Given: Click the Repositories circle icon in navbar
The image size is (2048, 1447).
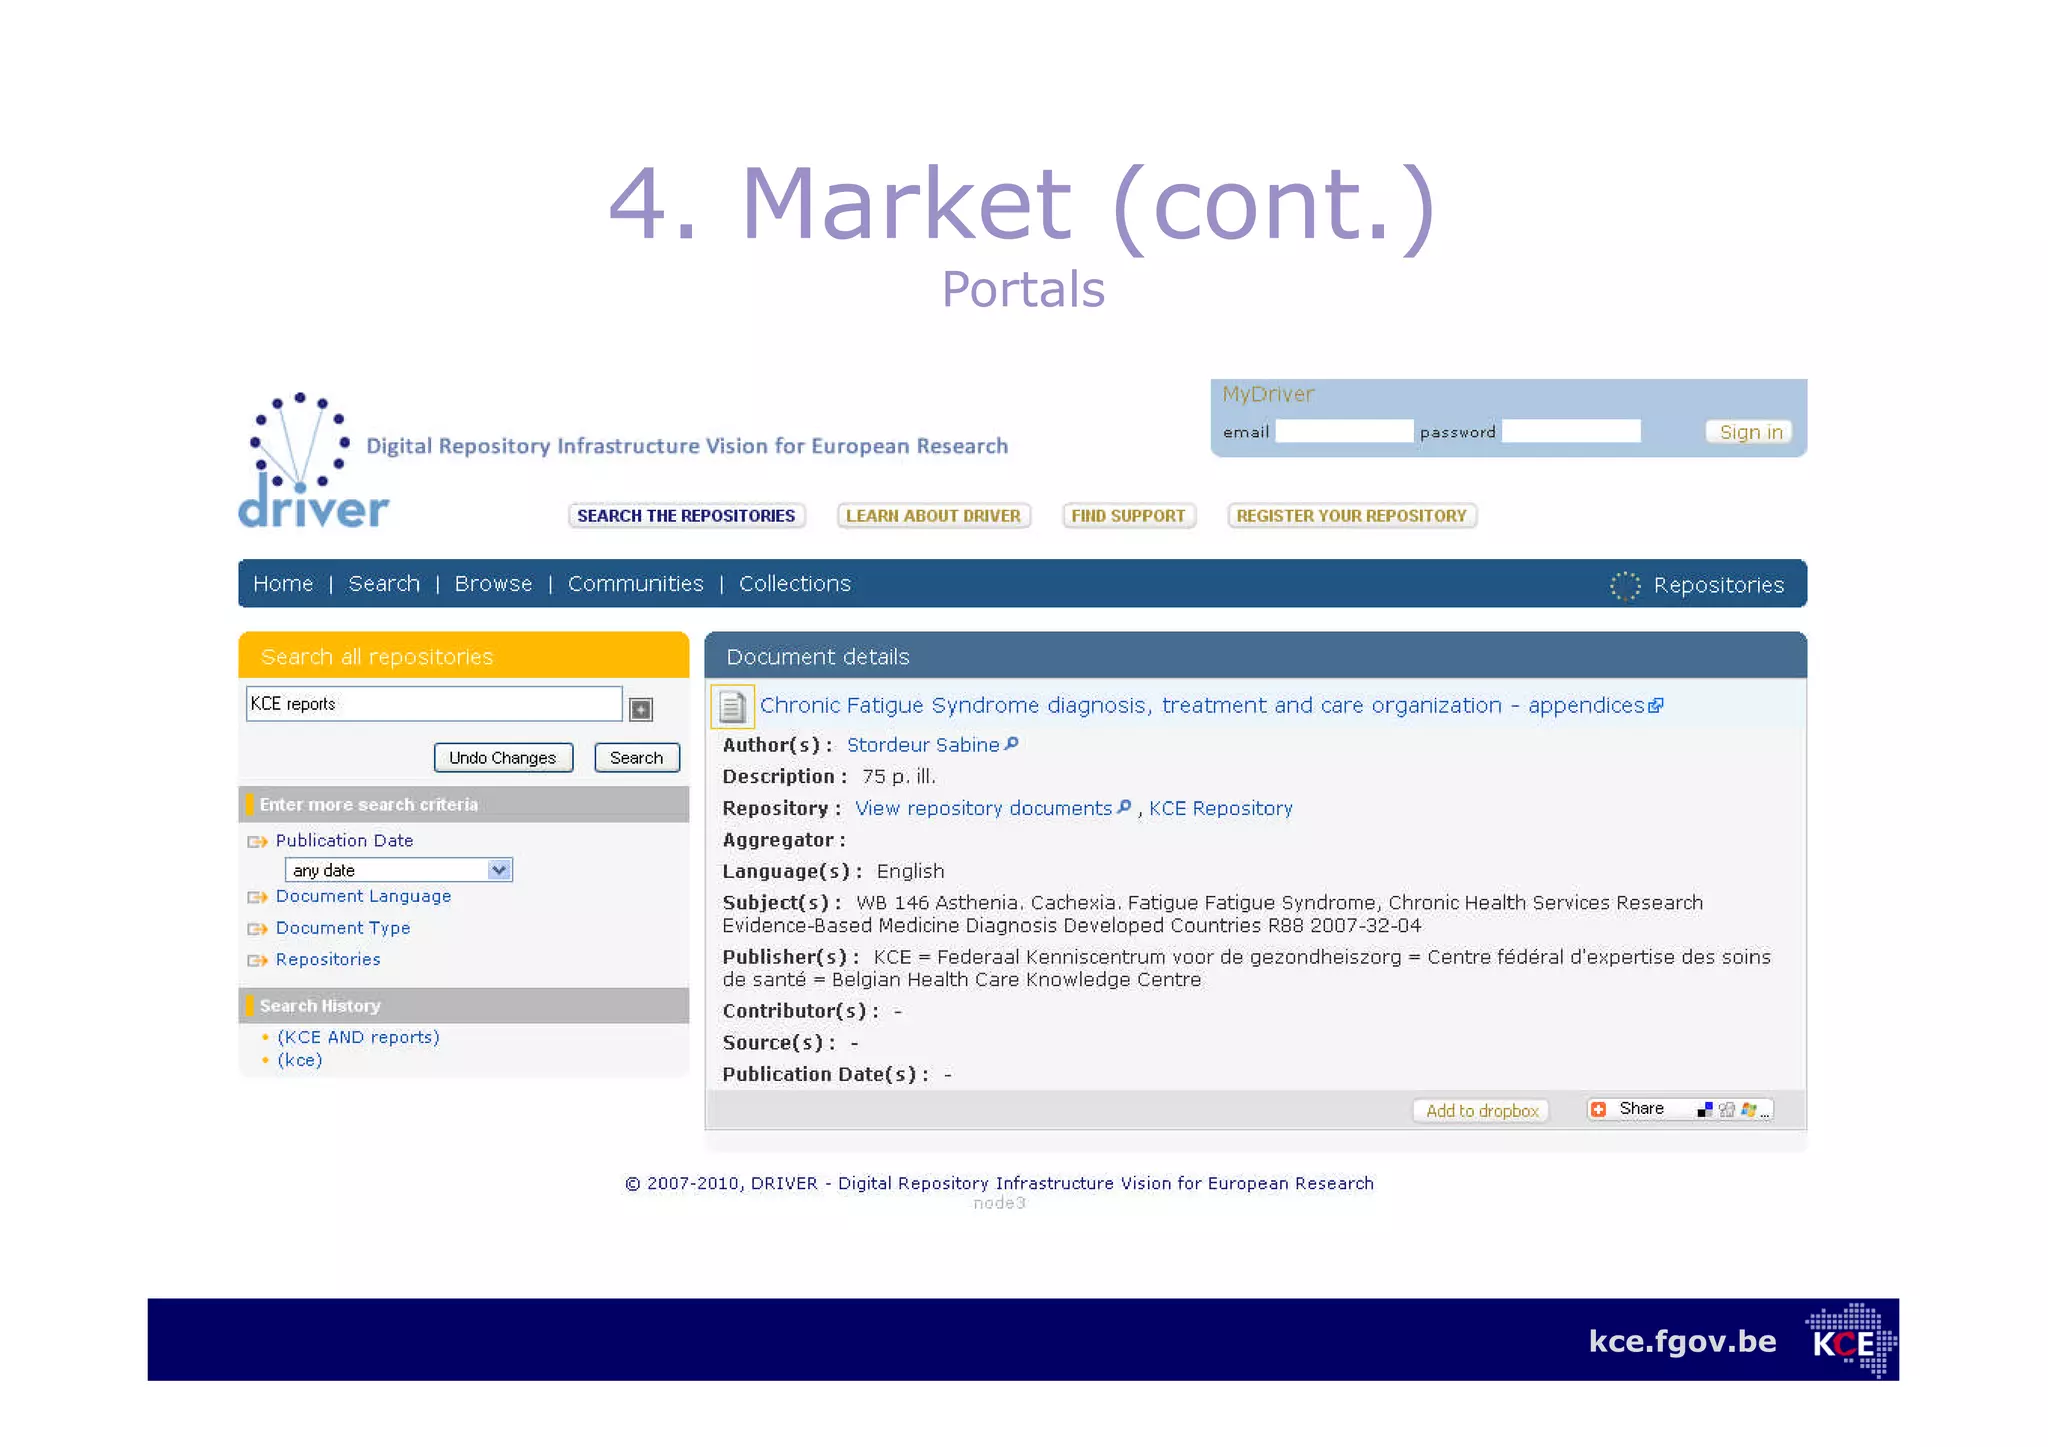Looking at the screenshot, I should point(1625,585).
